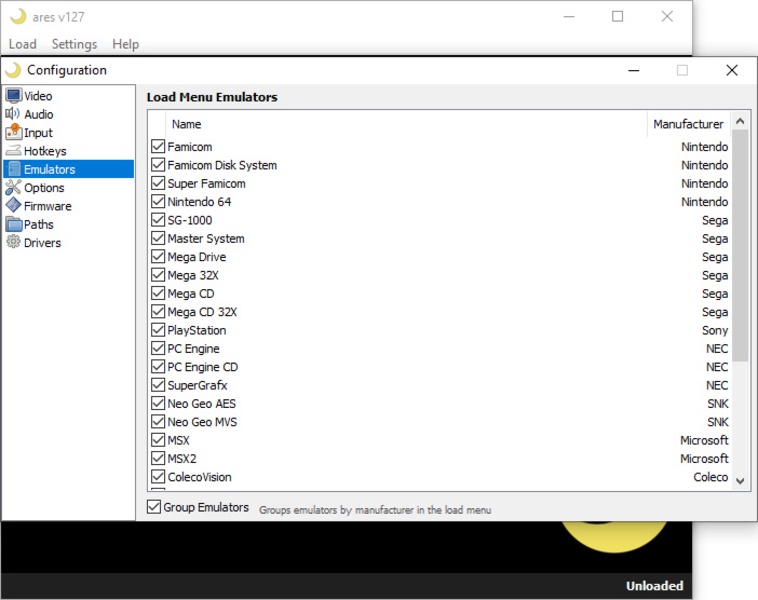Screen dimensions: 758x600
Task: Open the Load menu
Action: [22, 44]
